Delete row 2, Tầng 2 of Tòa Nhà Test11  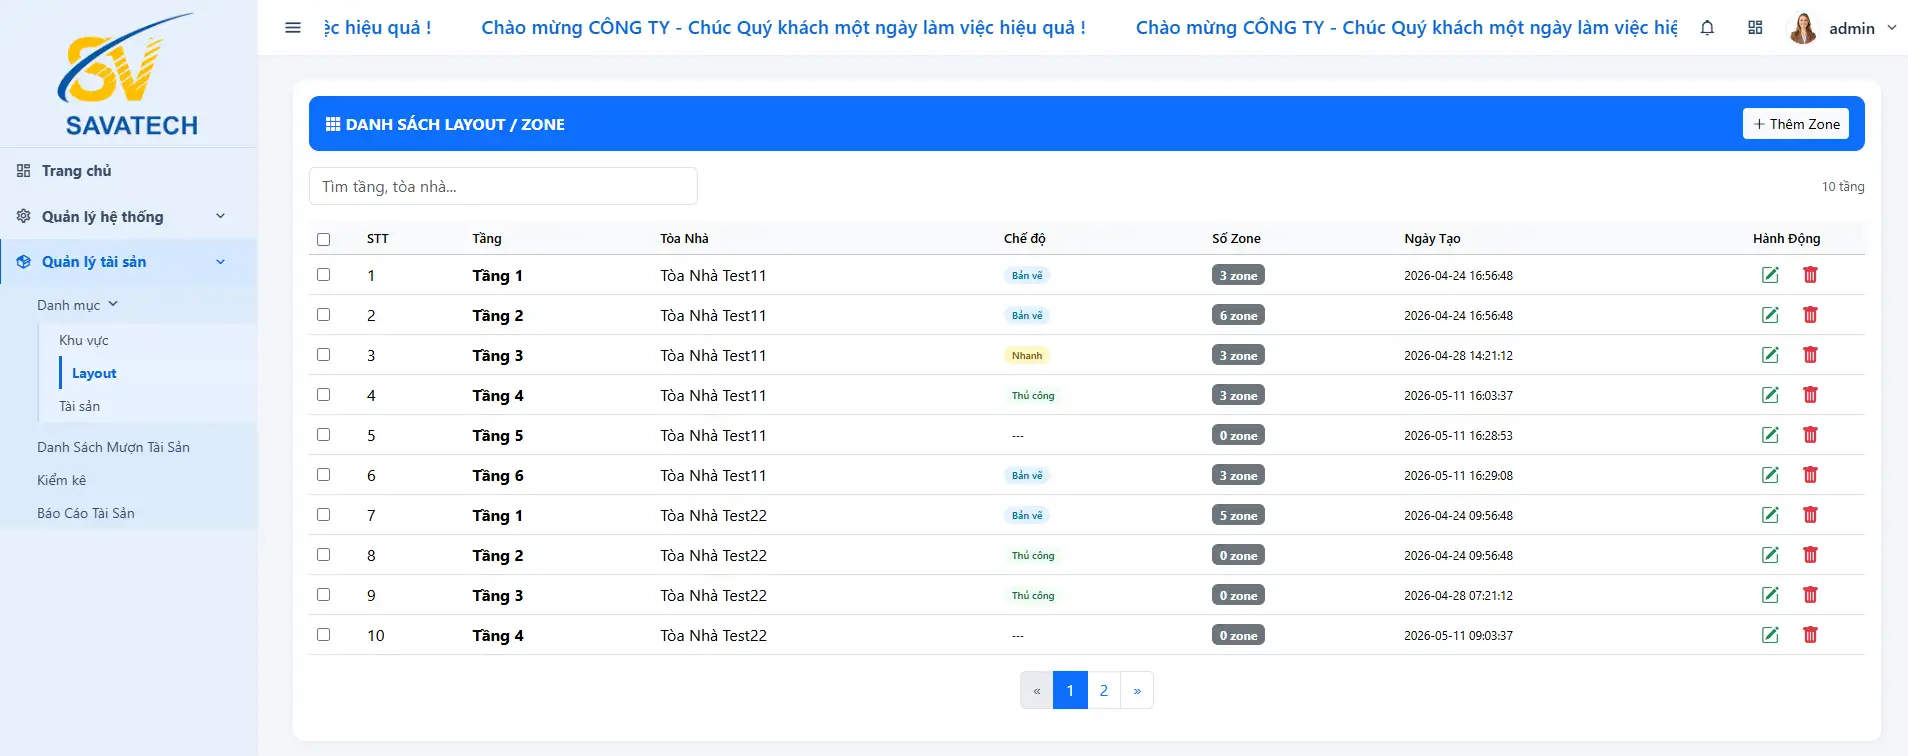coord(1810,315)
